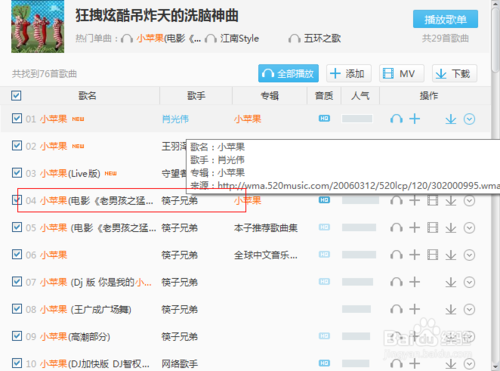Add song 08 王广成广场舞 to playlist
The height and width of the screenshot is (371, 500).
click(x=414, y=309)
